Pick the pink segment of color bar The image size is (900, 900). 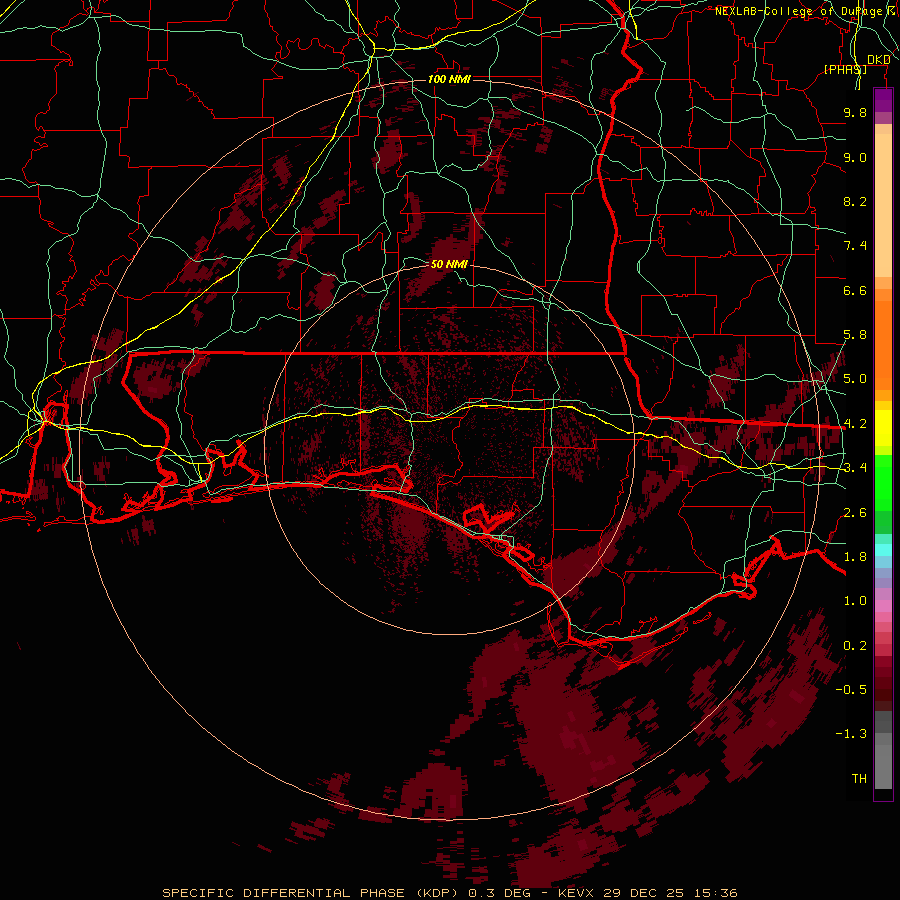pyautogui.click(x=883, y=606)
